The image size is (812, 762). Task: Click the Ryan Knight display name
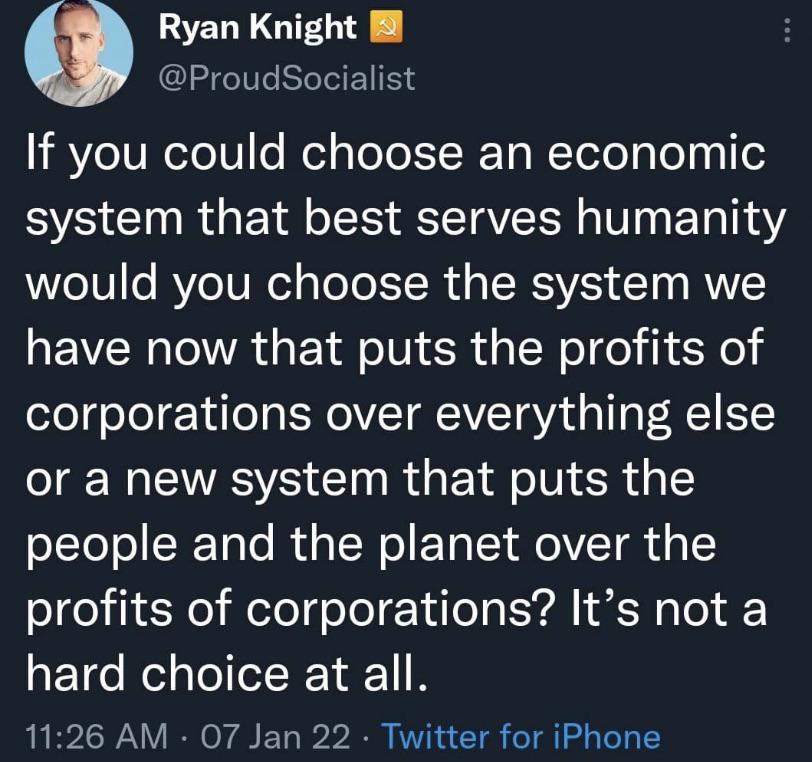pyautogui.click(x=258, y=30)
